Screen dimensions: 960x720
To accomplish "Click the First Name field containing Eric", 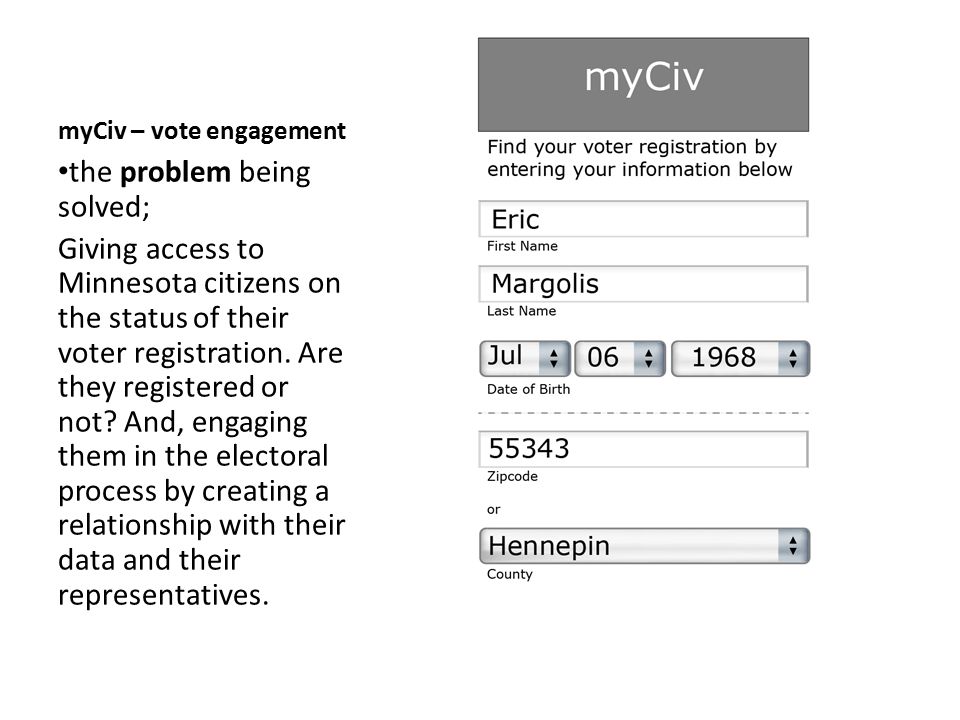I will coord(643,219).
